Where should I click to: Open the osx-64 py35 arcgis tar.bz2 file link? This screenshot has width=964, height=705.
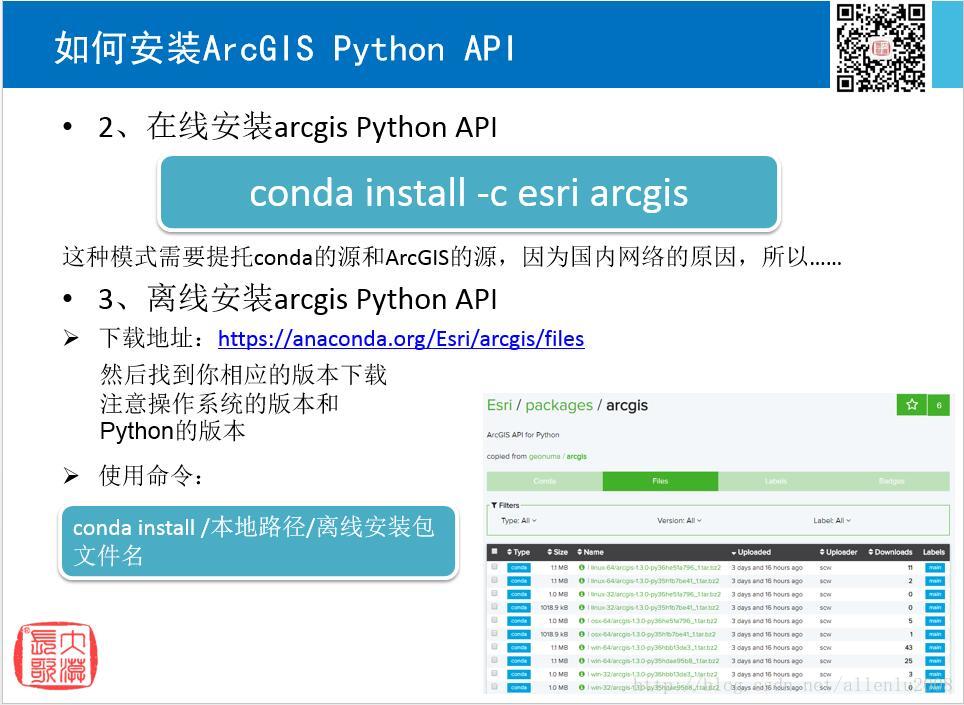pos(651,634)
